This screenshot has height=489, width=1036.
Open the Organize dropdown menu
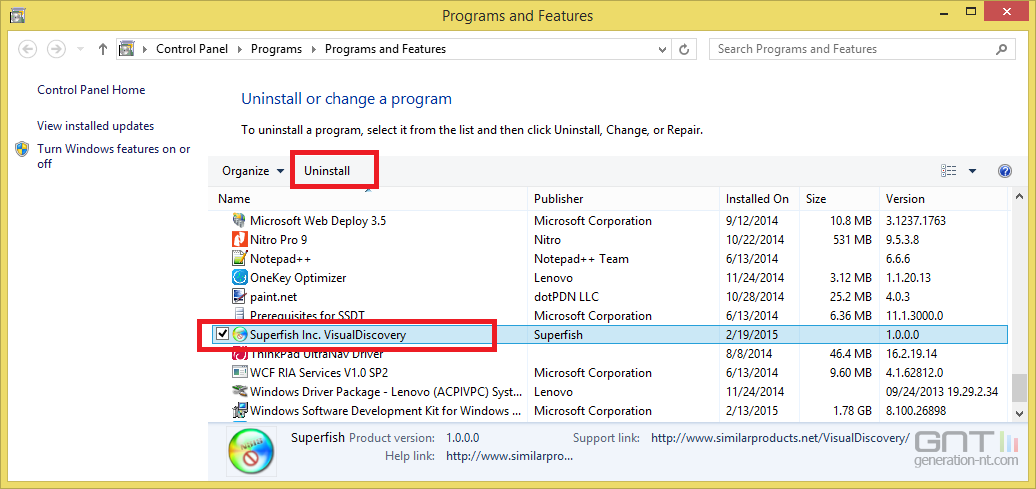[x=253, y=171]
